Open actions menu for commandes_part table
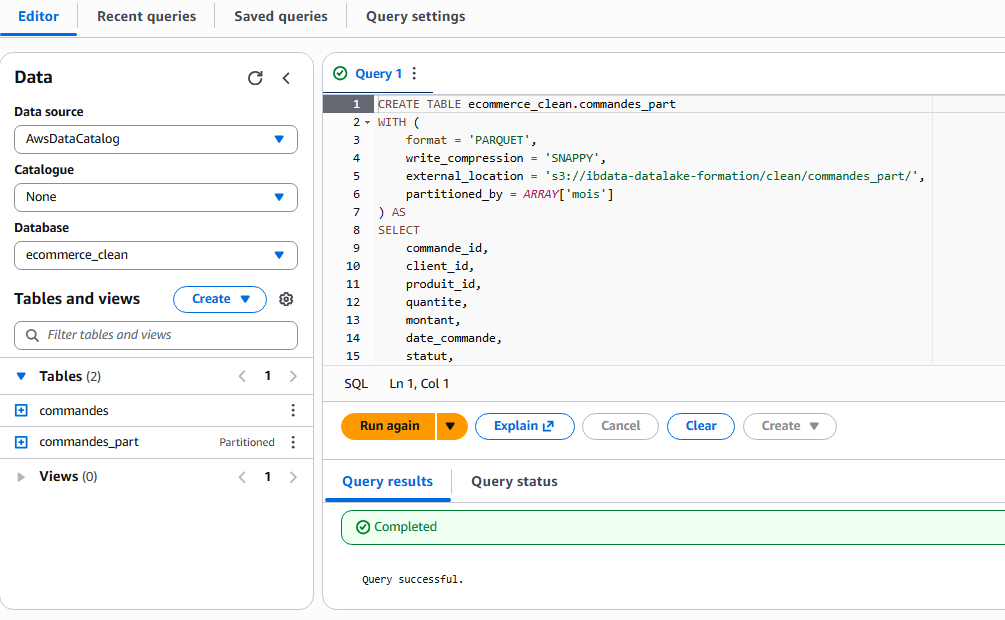The image size is (1005, 620). pos(293,442)
